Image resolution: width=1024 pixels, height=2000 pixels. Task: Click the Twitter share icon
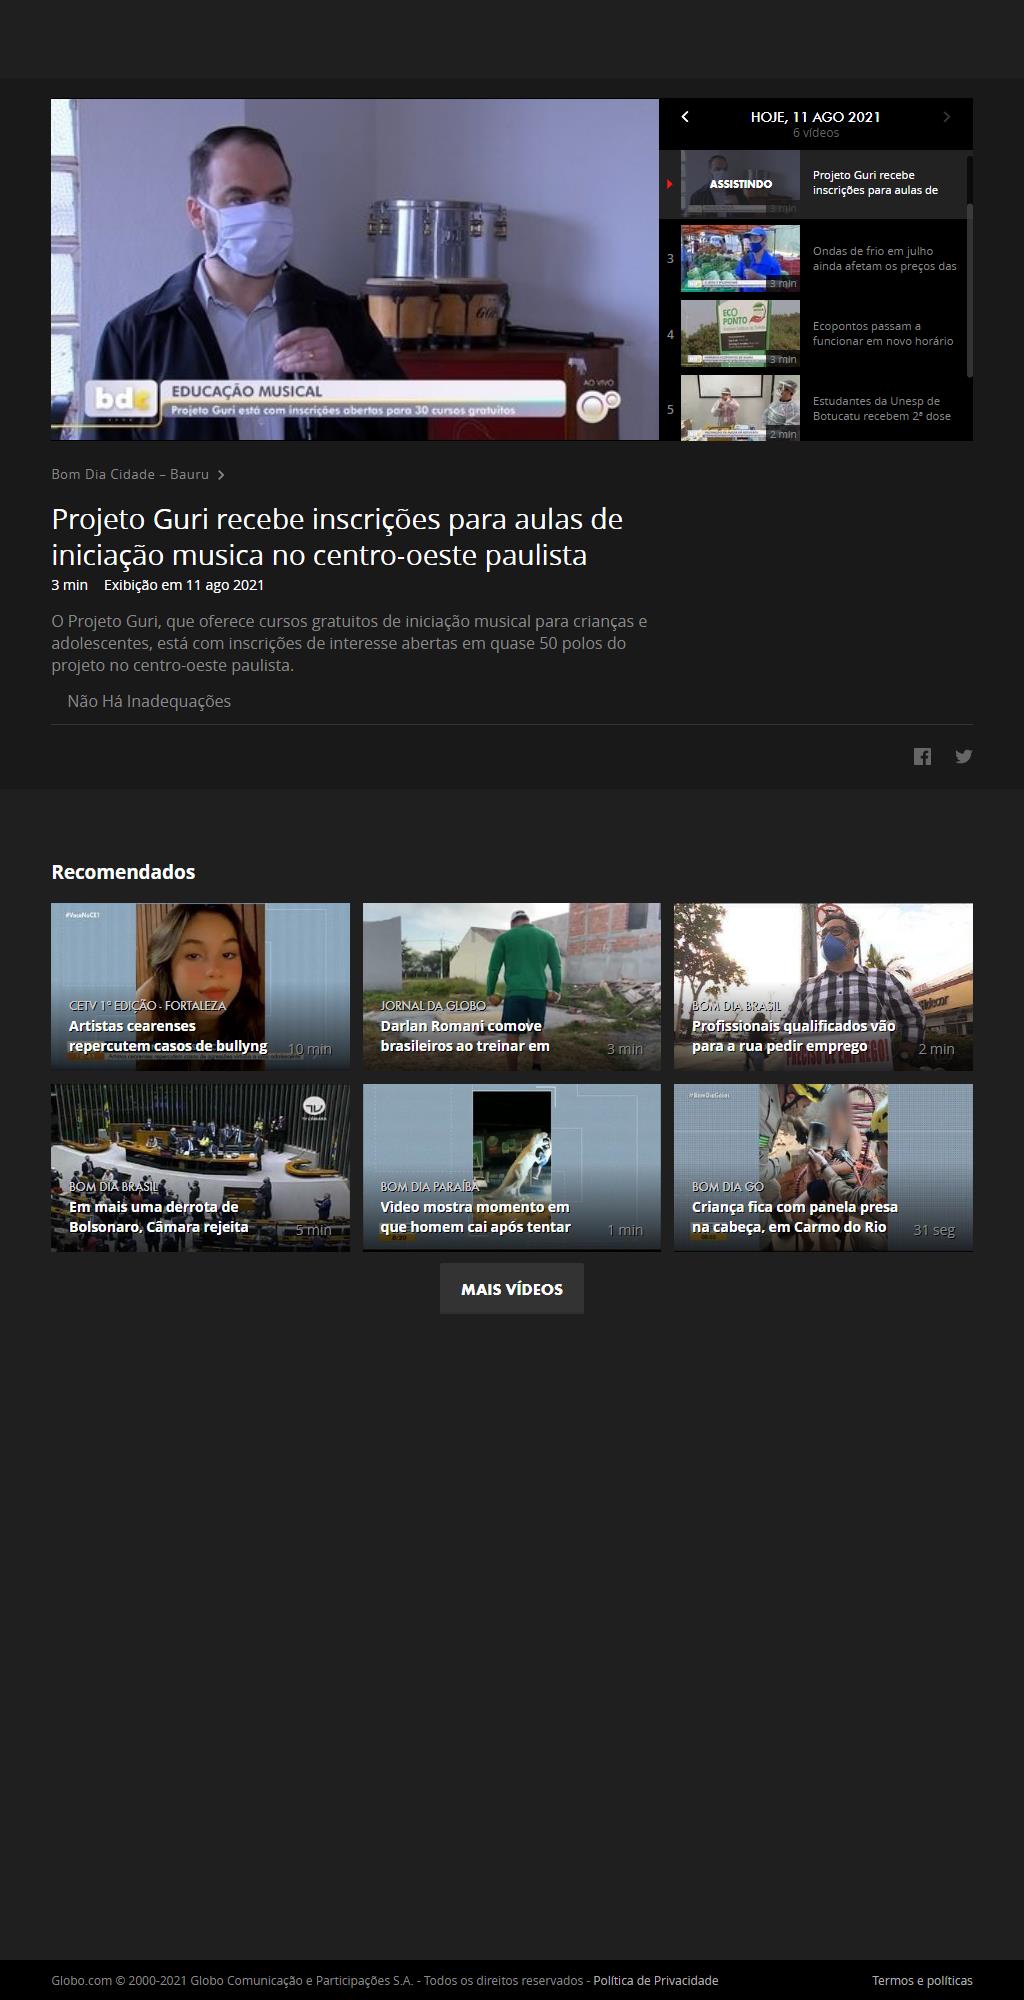[963, 756]
